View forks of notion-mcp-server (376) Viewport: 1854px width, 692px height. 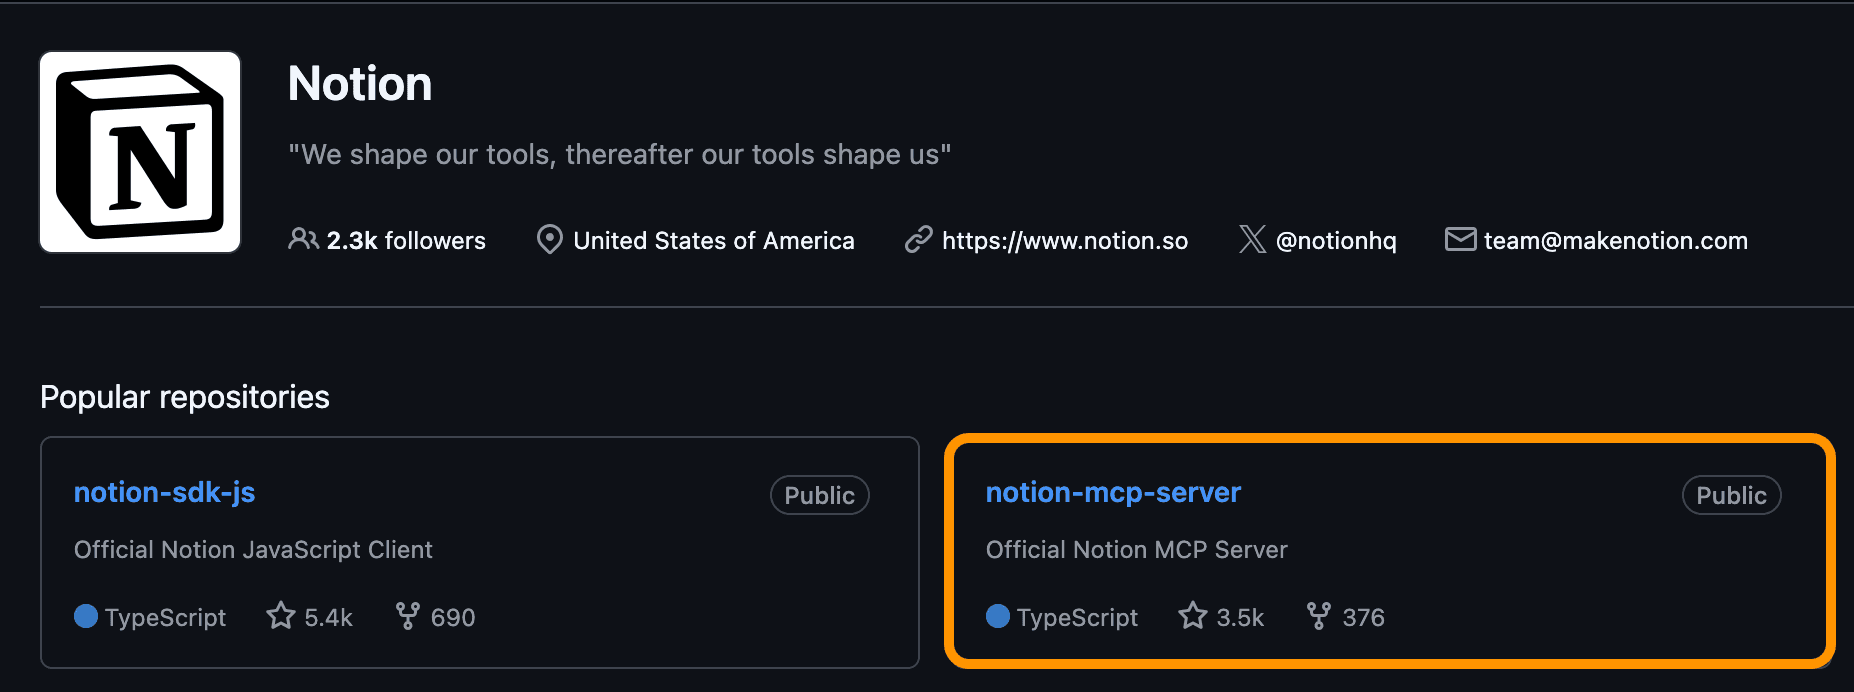(1347, 617)
